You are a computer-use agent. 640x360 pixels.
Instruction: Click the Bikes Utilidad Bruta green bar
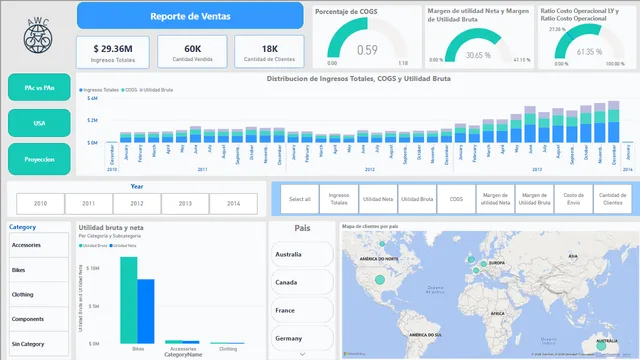tap(129, 300)
